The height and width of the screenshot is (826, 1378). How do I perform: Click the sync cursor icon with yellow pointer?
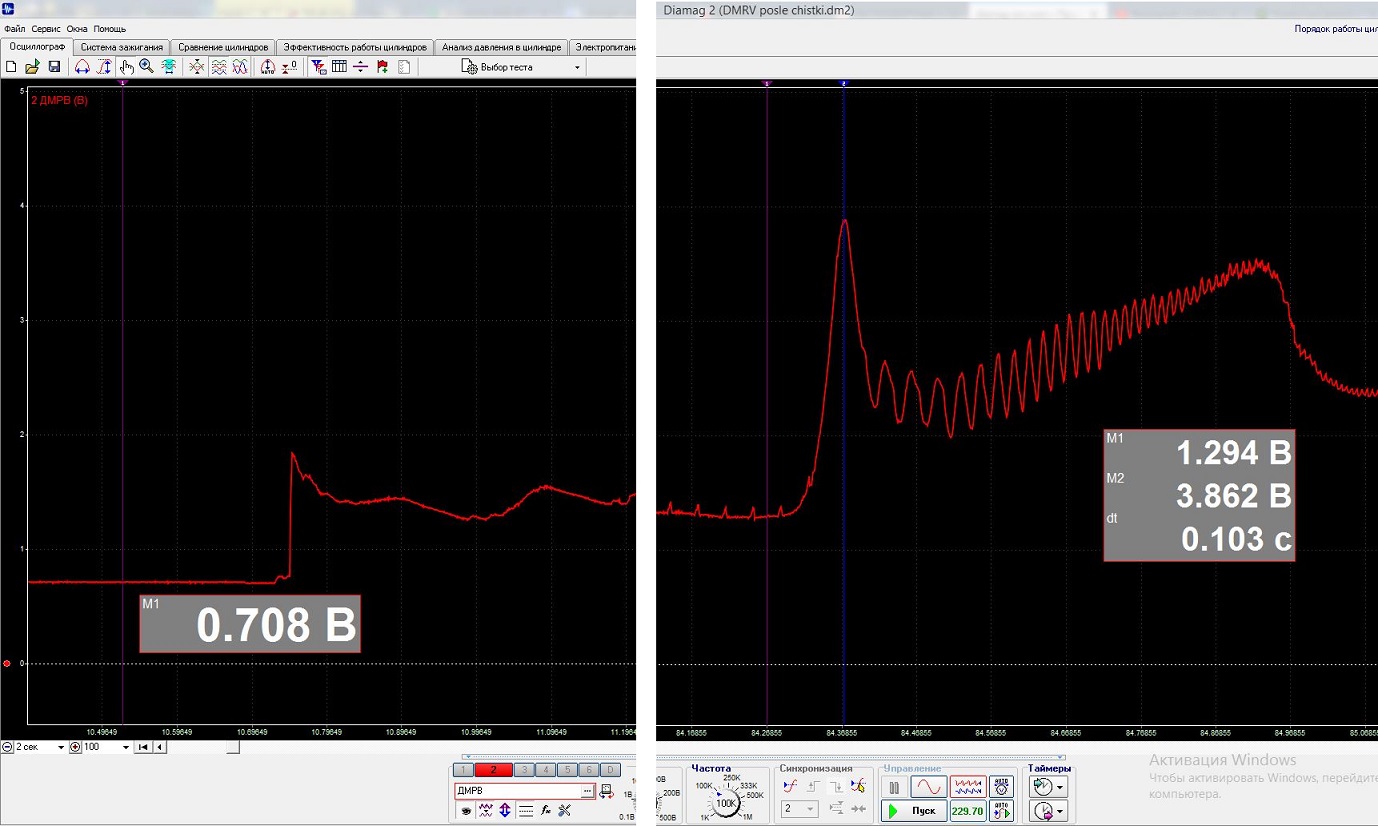click(858, 786)
